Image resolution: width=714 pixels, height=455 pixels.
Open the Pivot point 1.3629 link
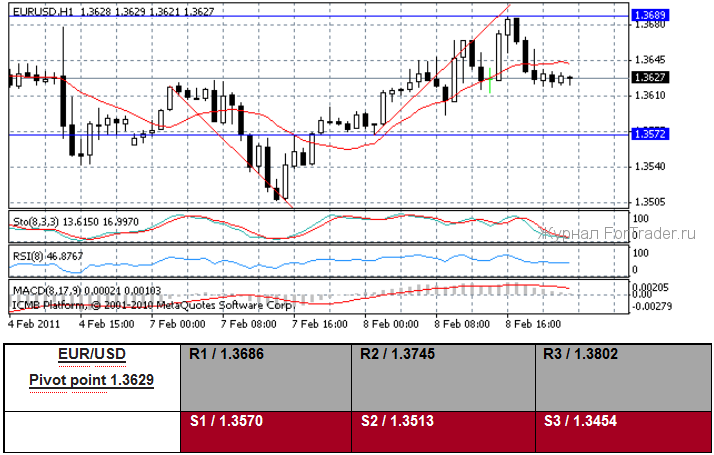[91, 381]
